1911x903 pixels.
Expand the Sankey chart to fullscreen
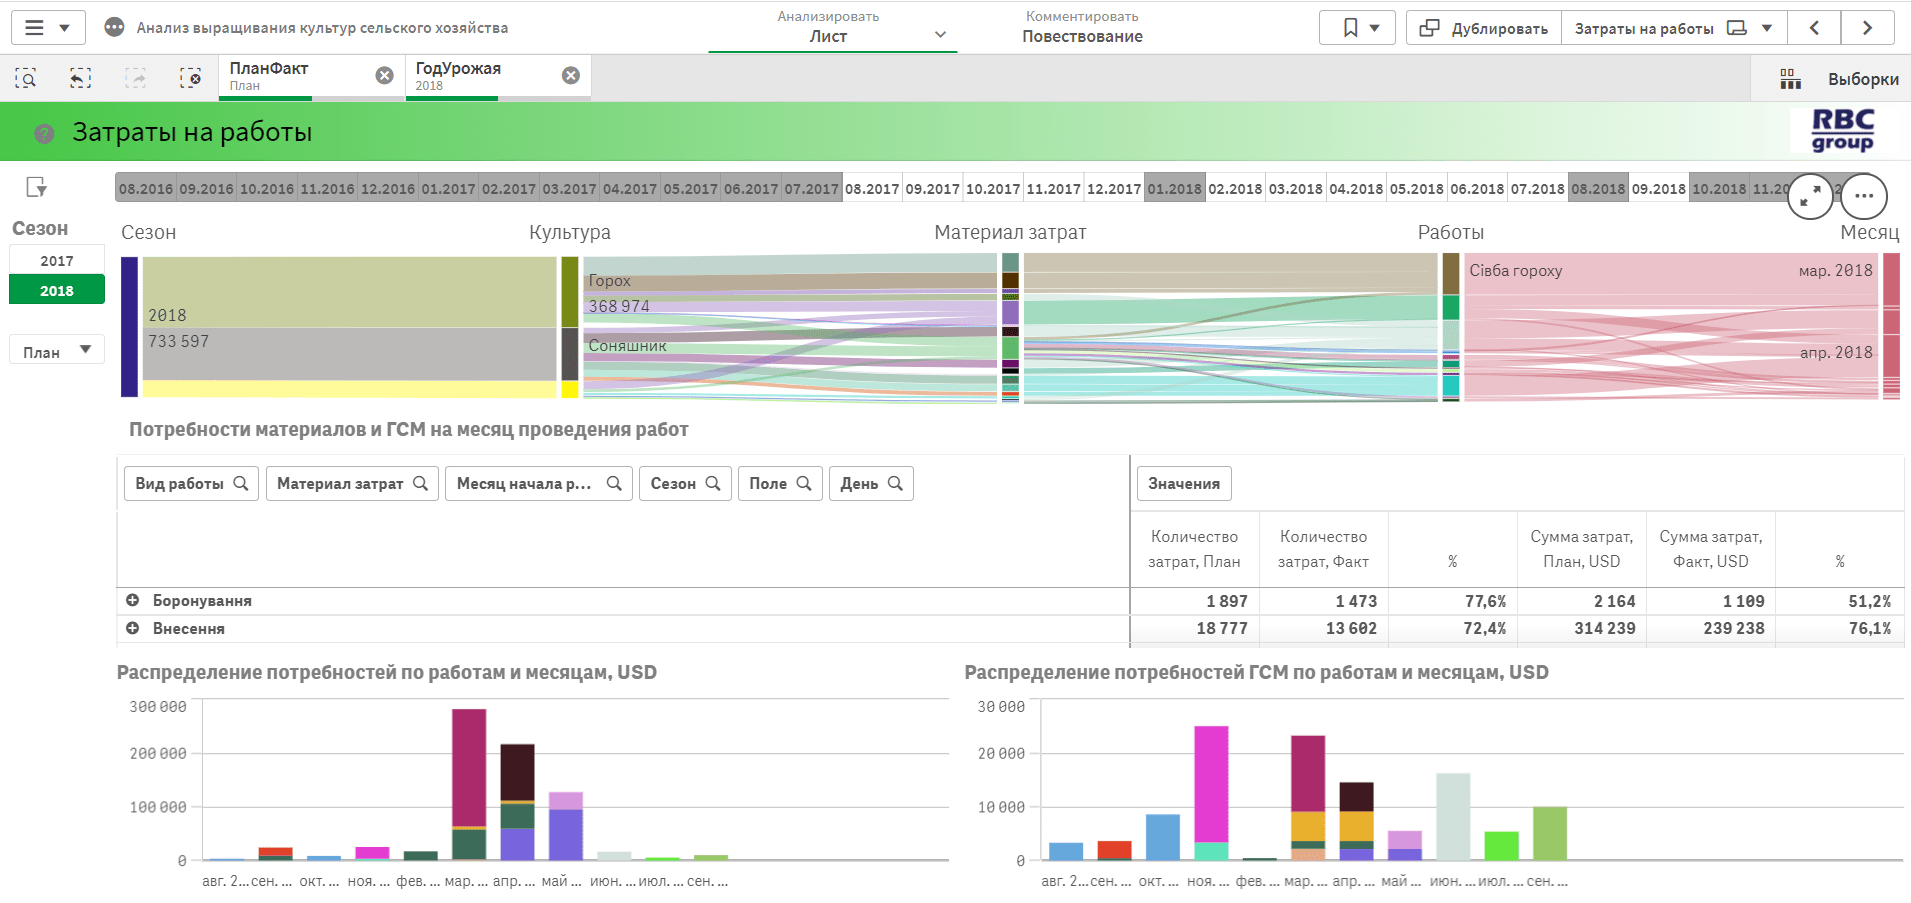(x=1809, y=196)
